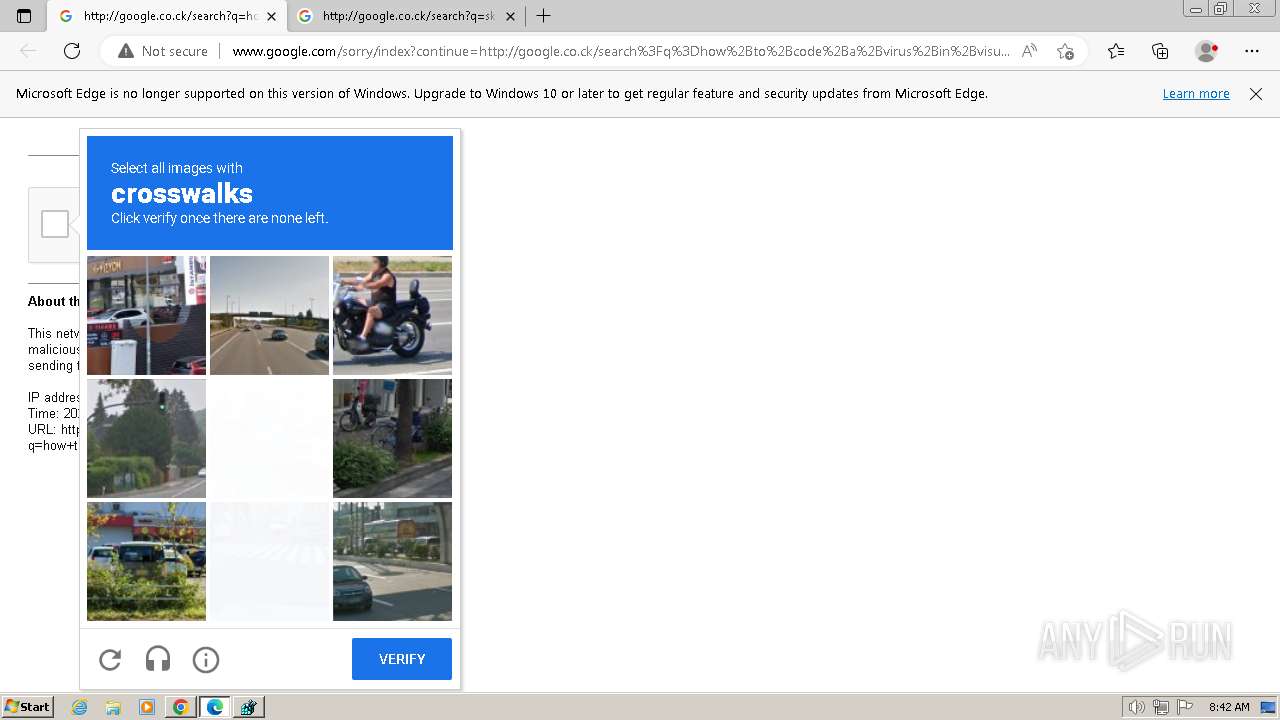Open the Windows Start menu
Screen dimensions: 1280x720
[27, 707]
